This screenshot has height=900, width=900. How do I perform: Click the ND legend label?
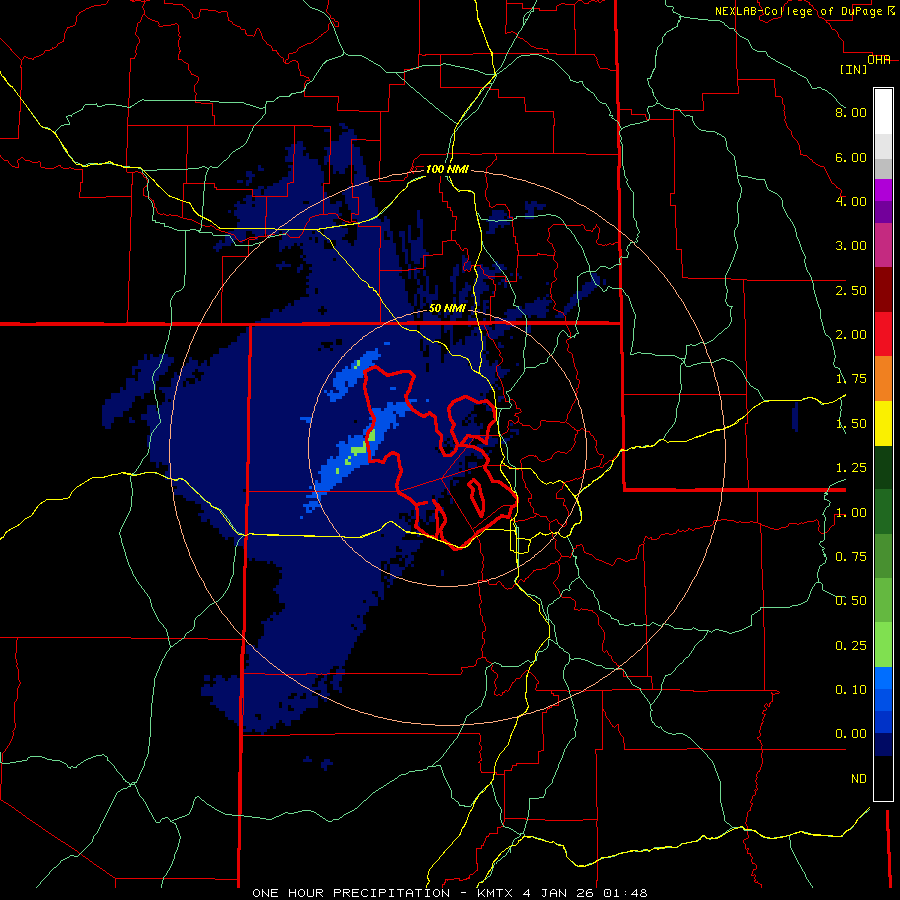(x=859, y=779)
